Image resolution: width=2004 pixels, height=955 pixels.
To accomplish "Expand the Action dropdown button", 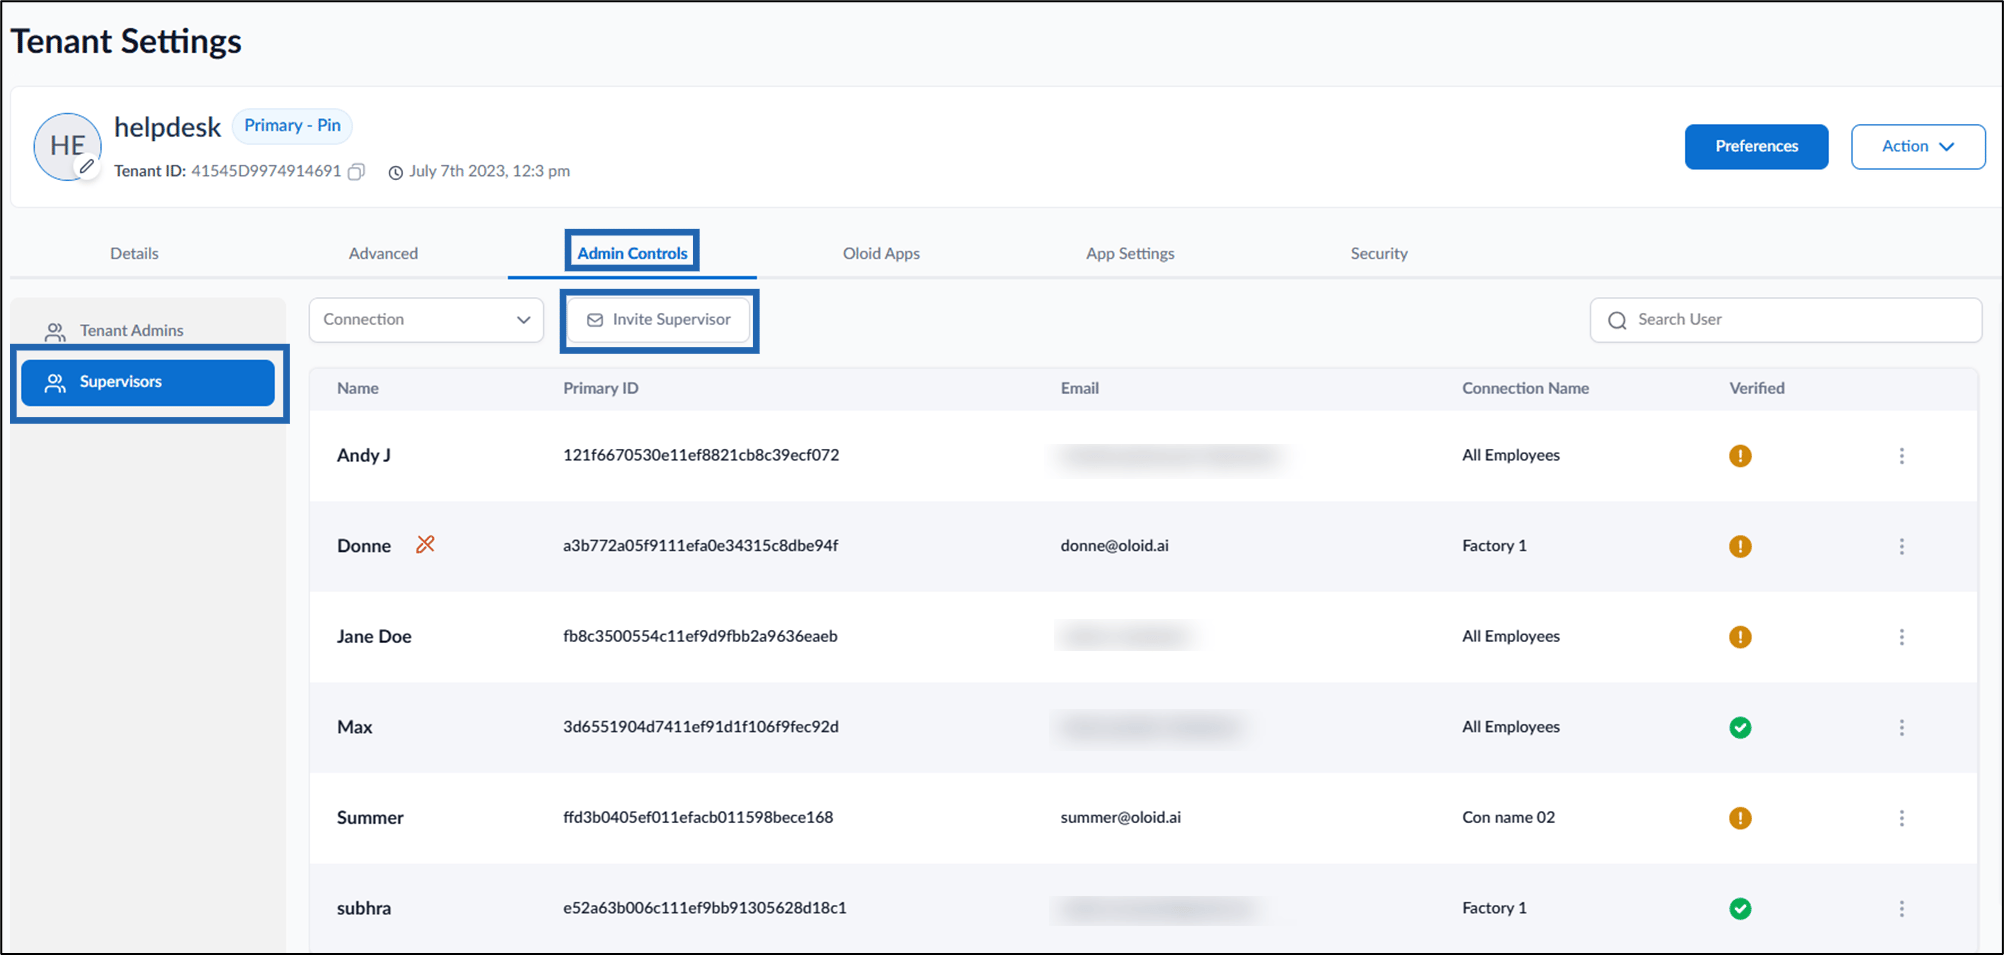I will pyautogui.click(x=1917, y=146).
